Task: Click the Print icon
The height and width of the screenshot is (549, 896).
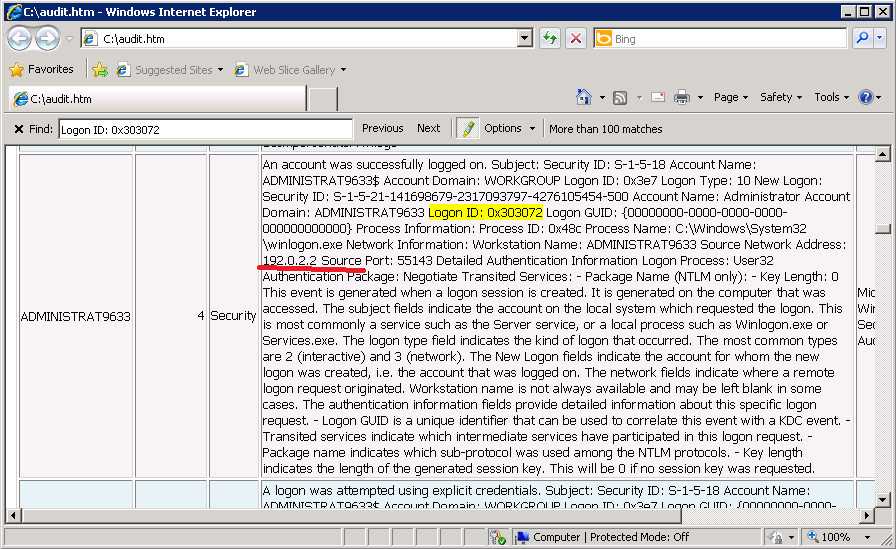Action: click(x=682, y=97)
